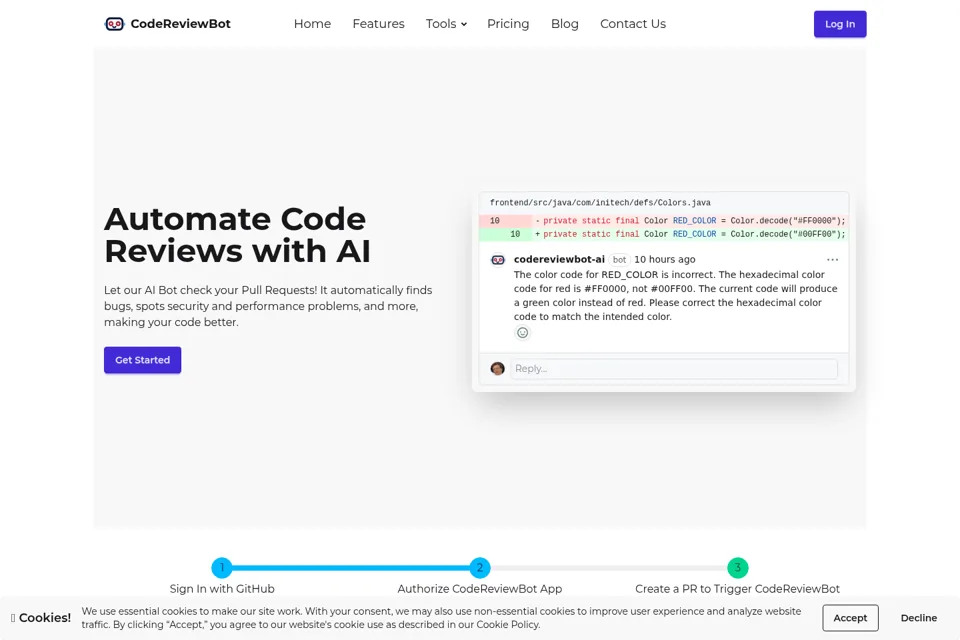Click the 10 hours ago timestamp
This screenshot has height=640, width=960.
(665, 260)
